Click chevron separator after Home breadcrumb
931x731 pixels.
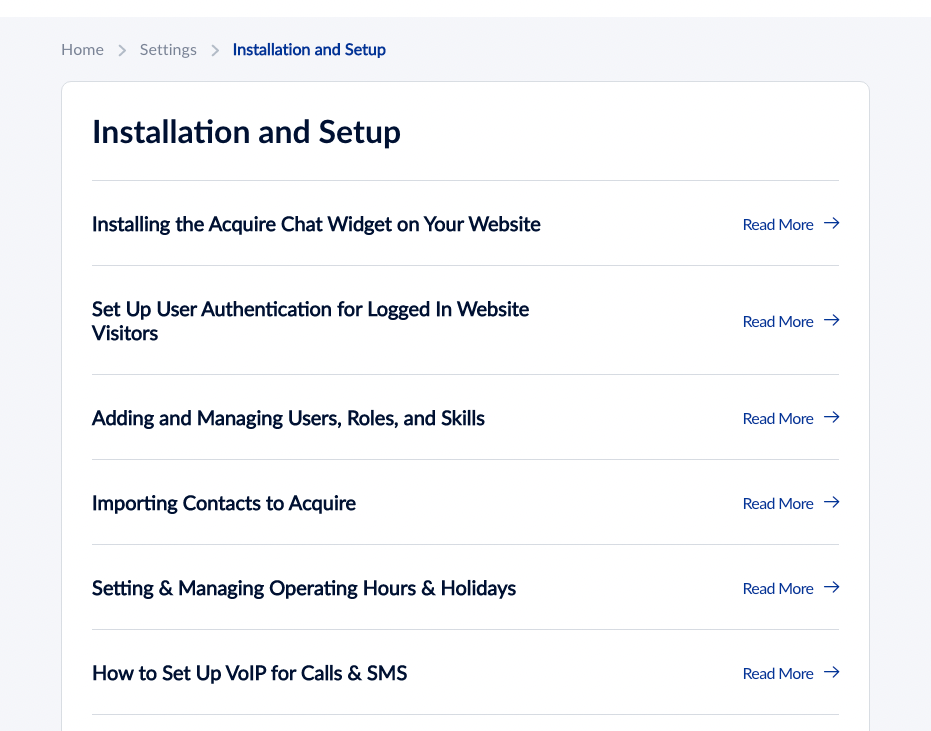[x=122, y=50]
